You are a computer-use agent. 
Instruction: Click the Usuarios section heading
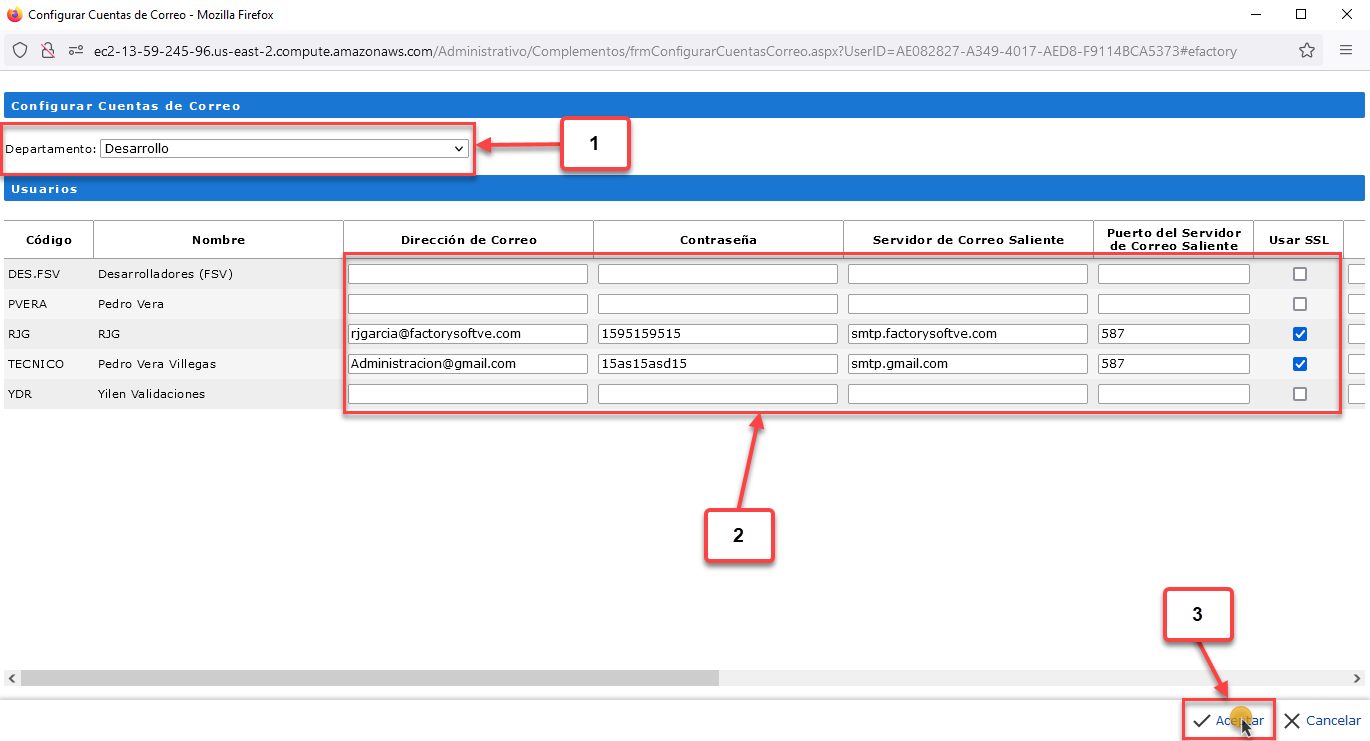click(x=44, y=188)
